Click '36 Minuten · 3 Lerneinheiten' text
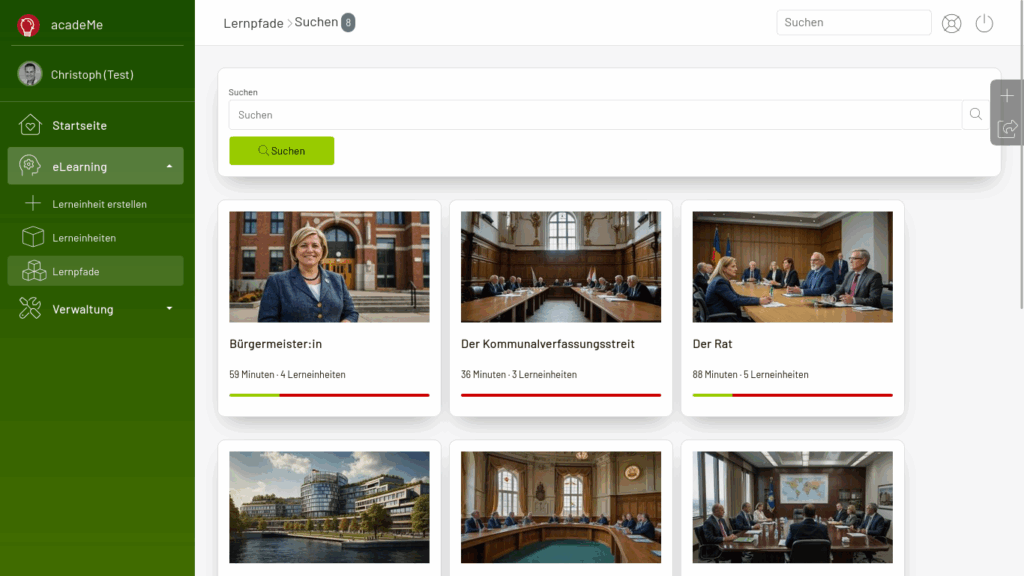The height and width of the screenshot is (576, 1024). (x=519, y=374)
